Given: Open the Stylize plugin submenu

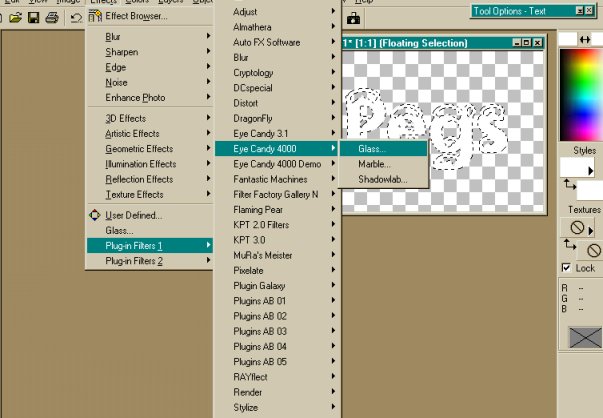Looking at the screenshot, I should point(277,407).
